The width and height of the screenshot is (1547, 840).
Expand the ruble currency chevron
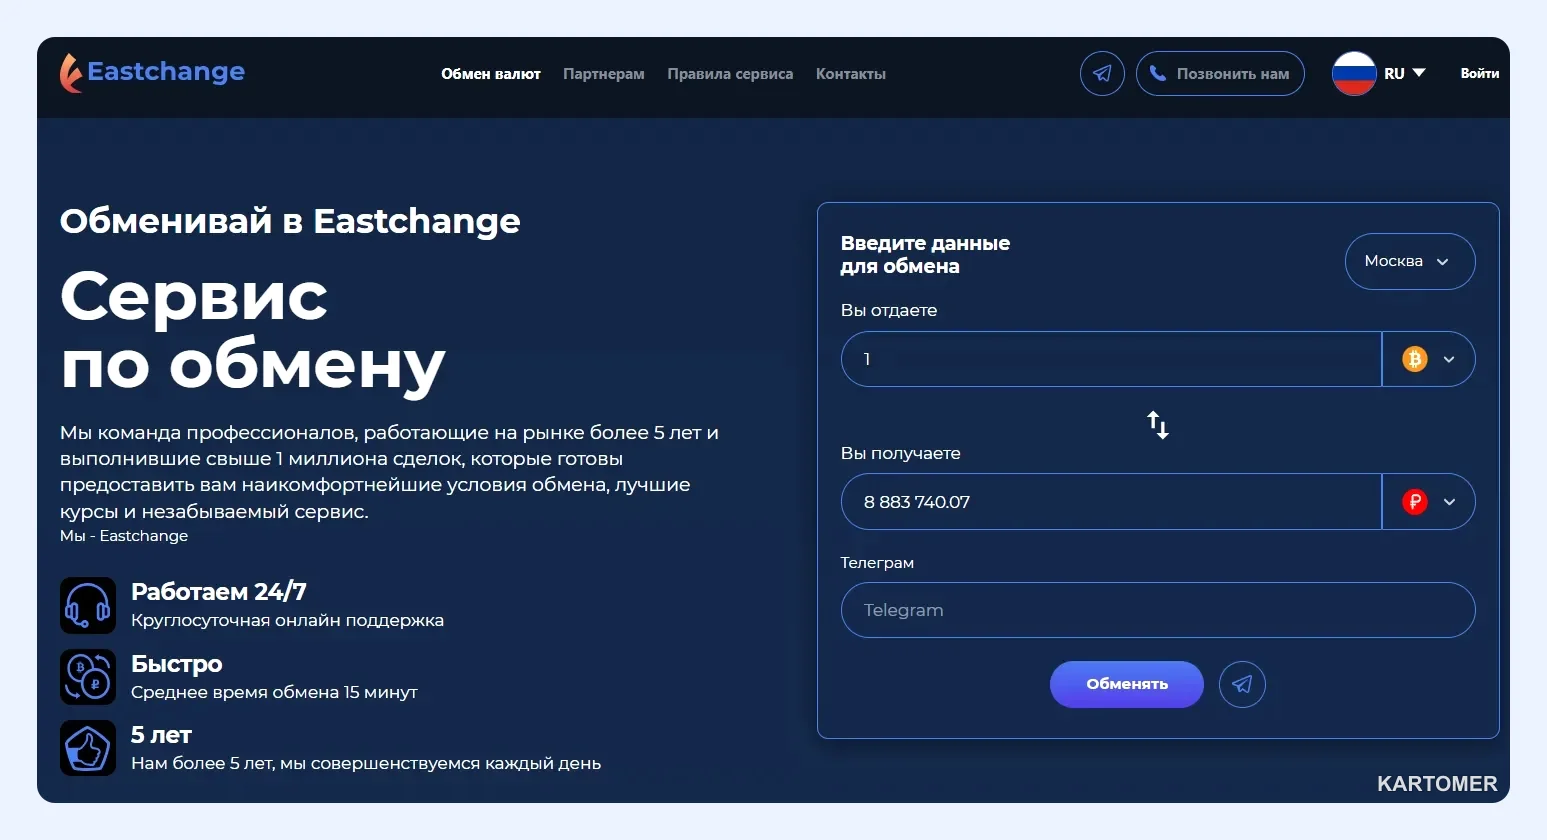(1449, 502)
